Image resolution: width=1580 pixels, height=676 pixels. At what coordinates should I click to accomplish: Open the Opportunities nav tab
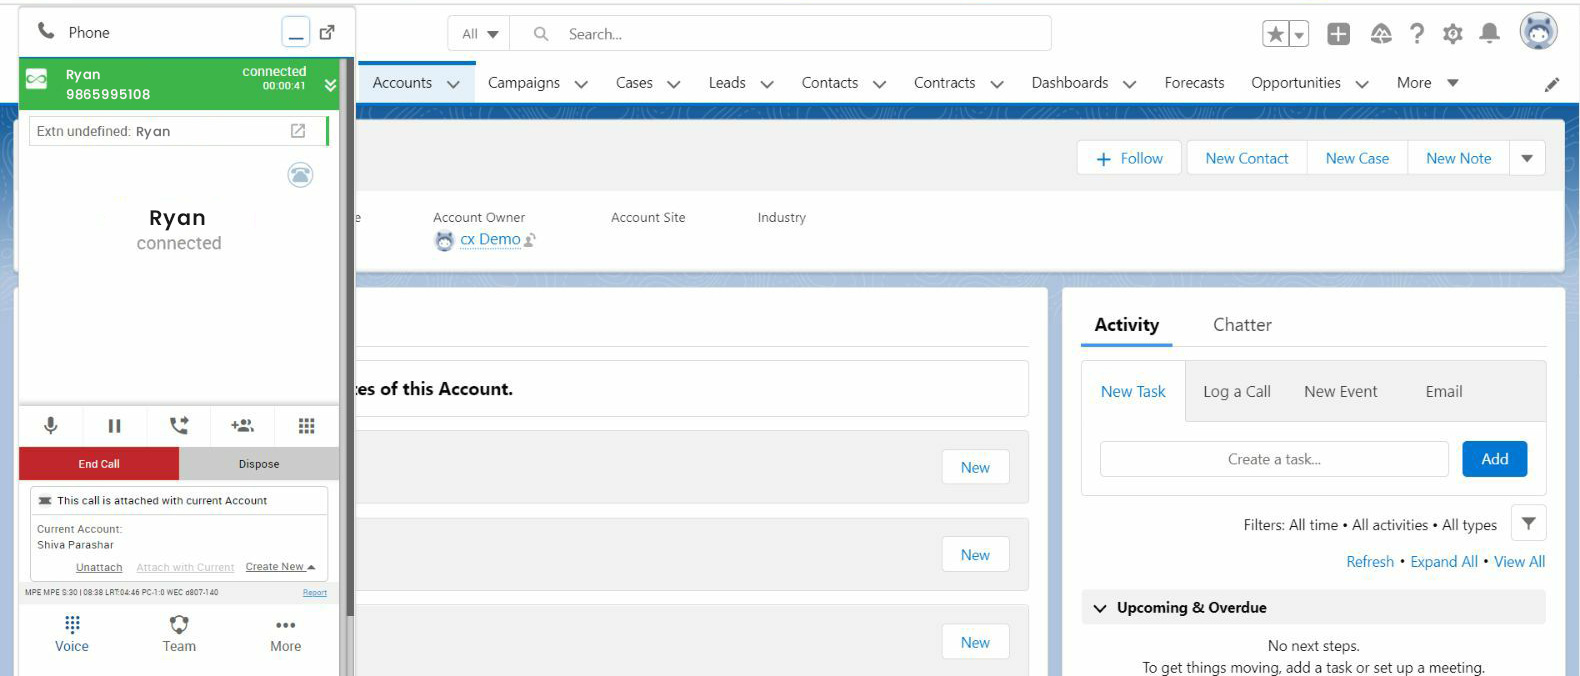[x=1296, y=83]
